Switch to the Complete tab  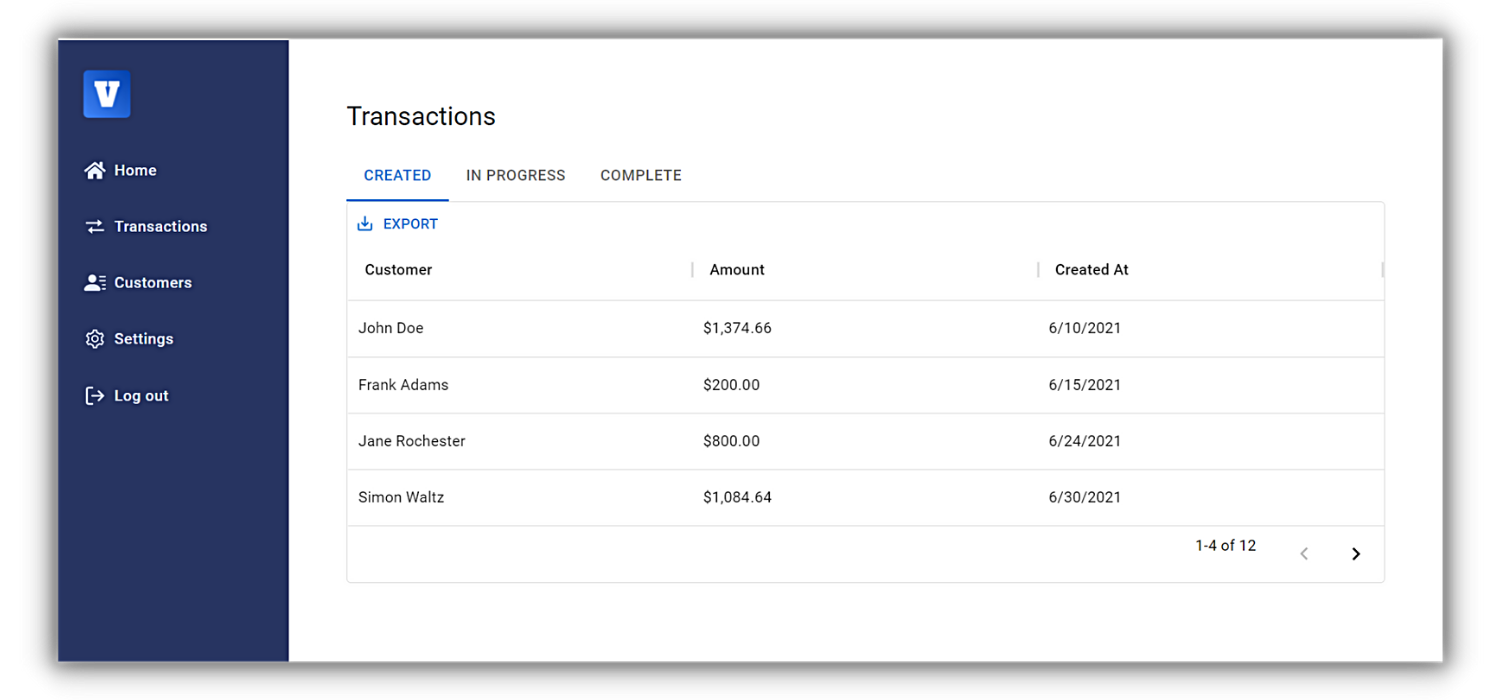[641, 175]
